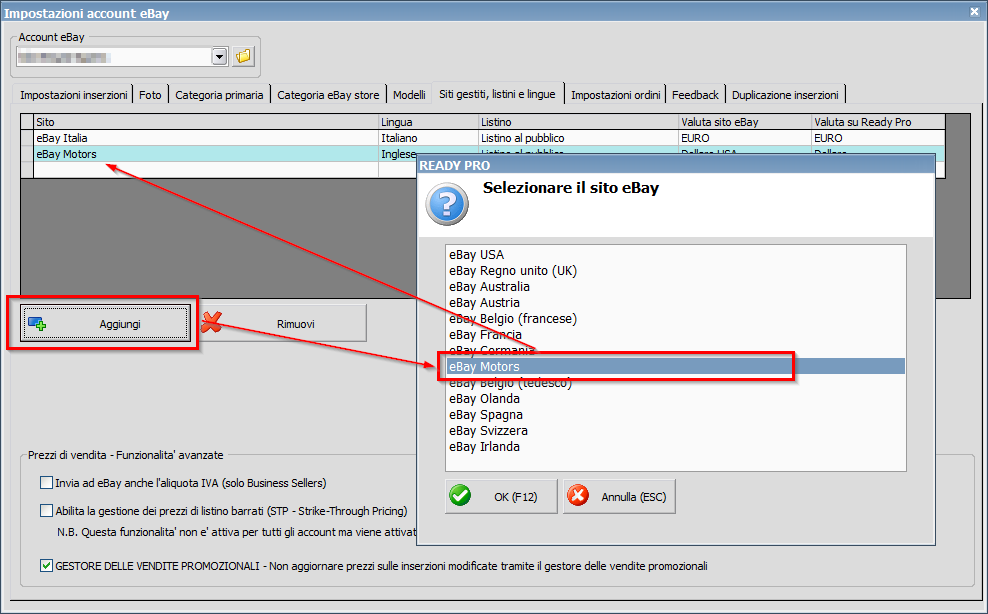Select Siti gestiti, listini e lingue tab
Screen dimensions: 988x614
point(497,94)
